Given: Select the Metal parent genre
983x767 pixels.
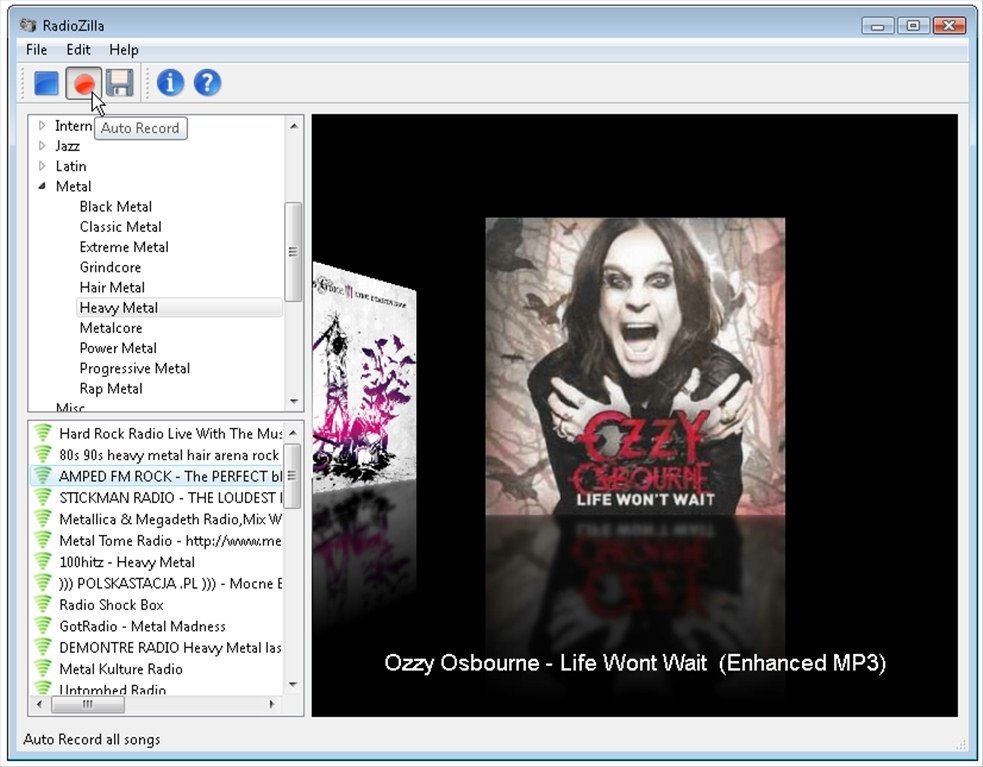Looking at the screenshot, I should click(73, 186).
